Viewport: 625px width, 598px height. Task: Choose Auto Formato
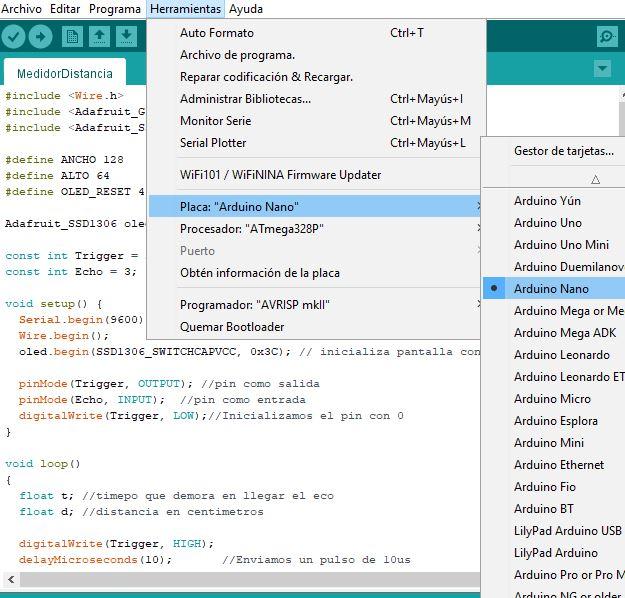314,33
